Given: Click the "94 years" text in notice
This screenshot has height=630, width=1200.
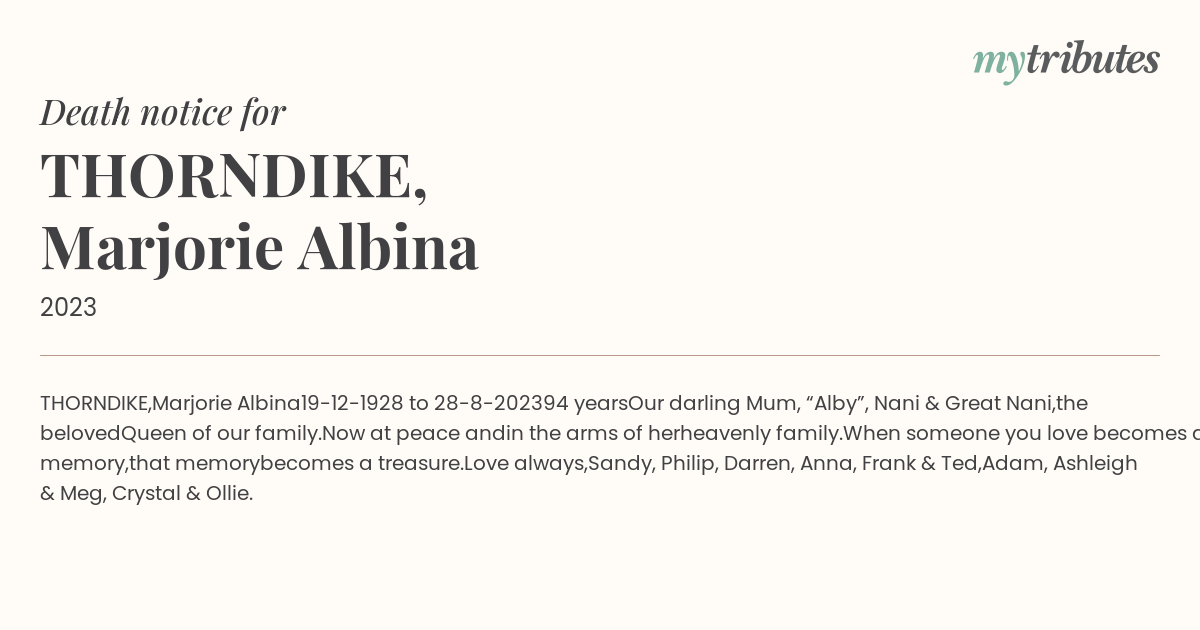Looking at the screenshot, I should (584, 404).
